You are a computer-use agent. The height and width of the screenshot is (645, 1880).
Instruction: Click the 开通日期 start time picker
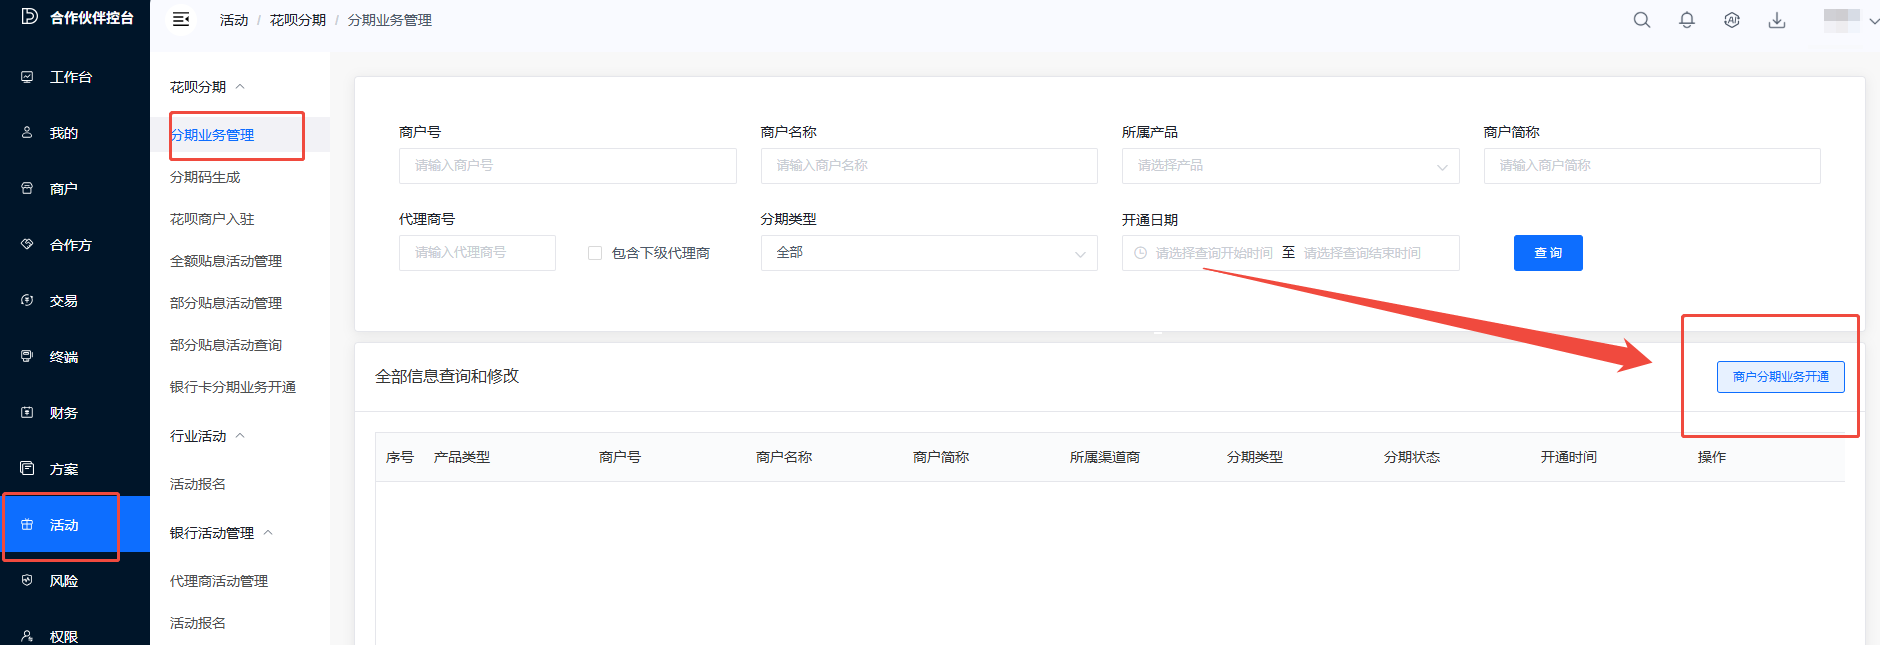coord(1212,253)
